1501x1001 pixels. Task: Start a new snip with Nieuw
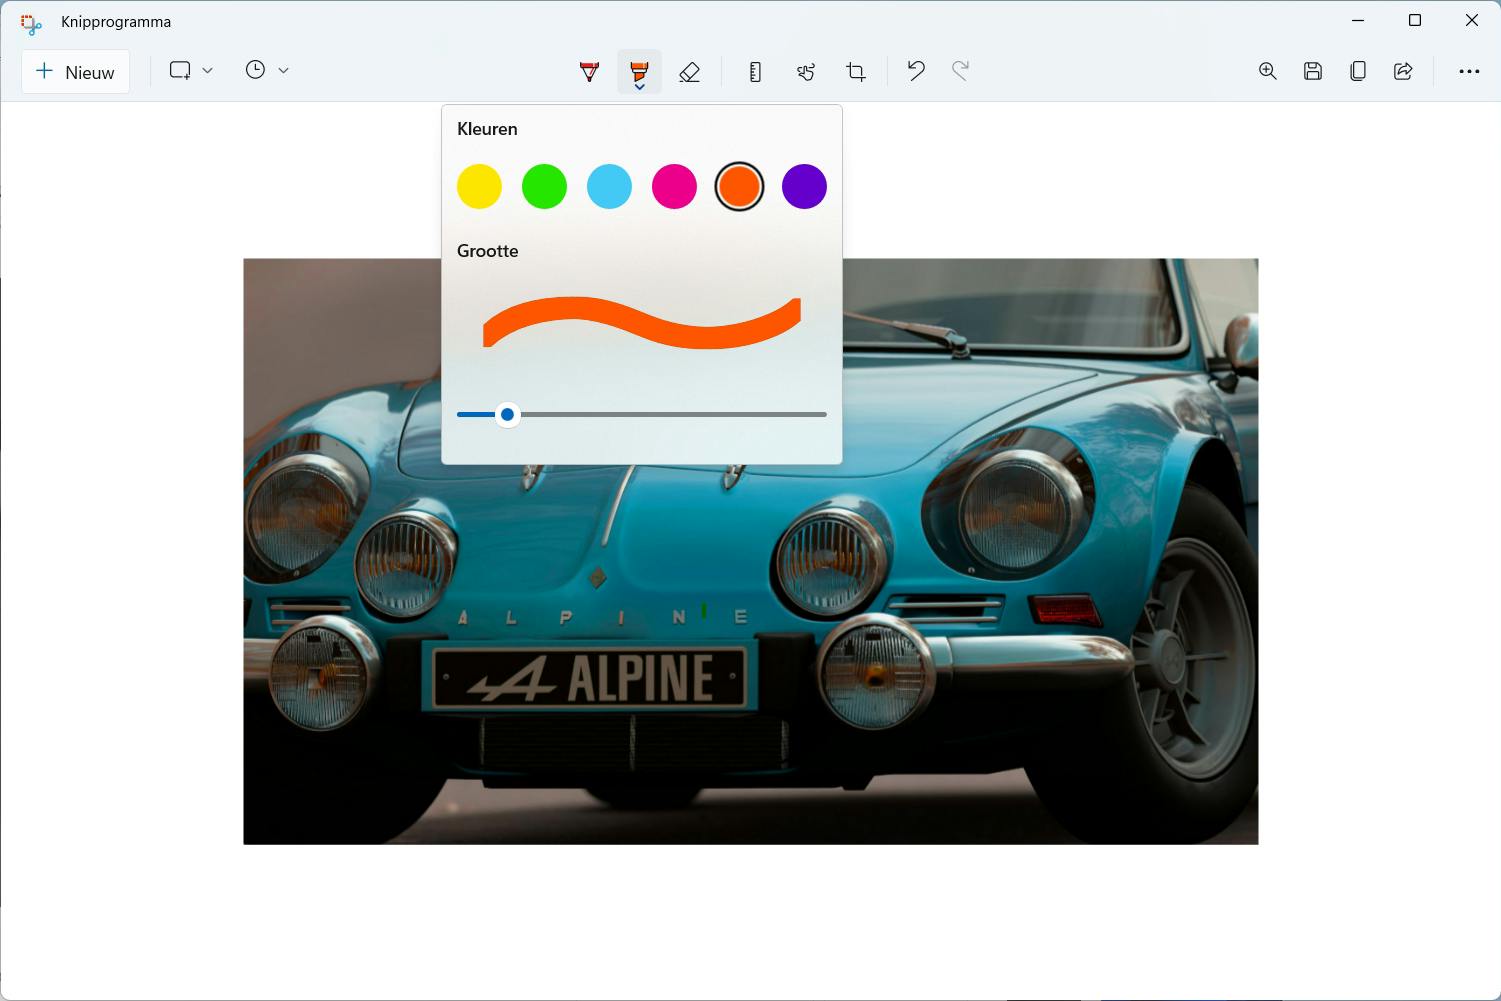click(x=75, y=72)
